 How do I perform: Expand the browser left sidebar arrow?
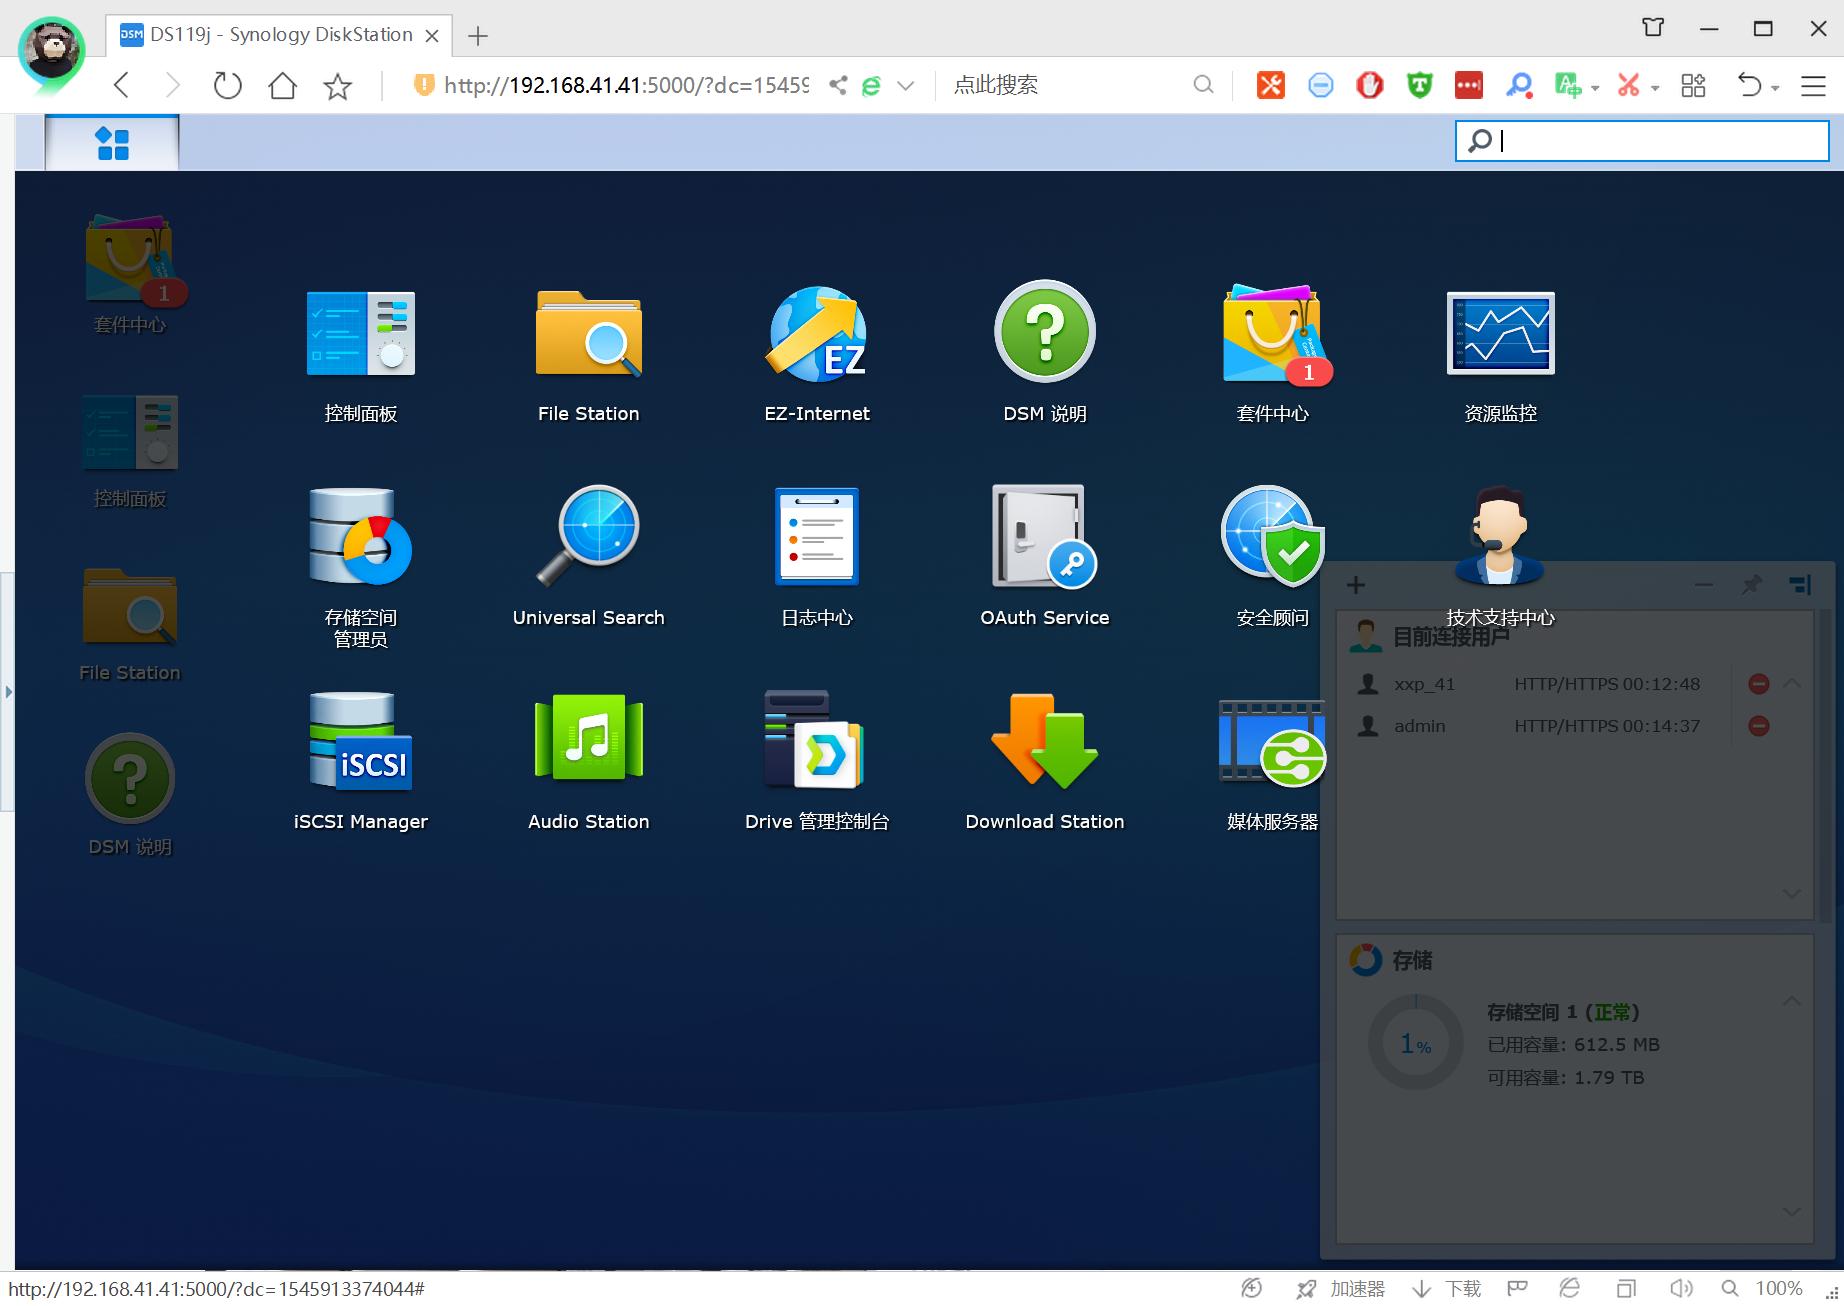[8, 691]
